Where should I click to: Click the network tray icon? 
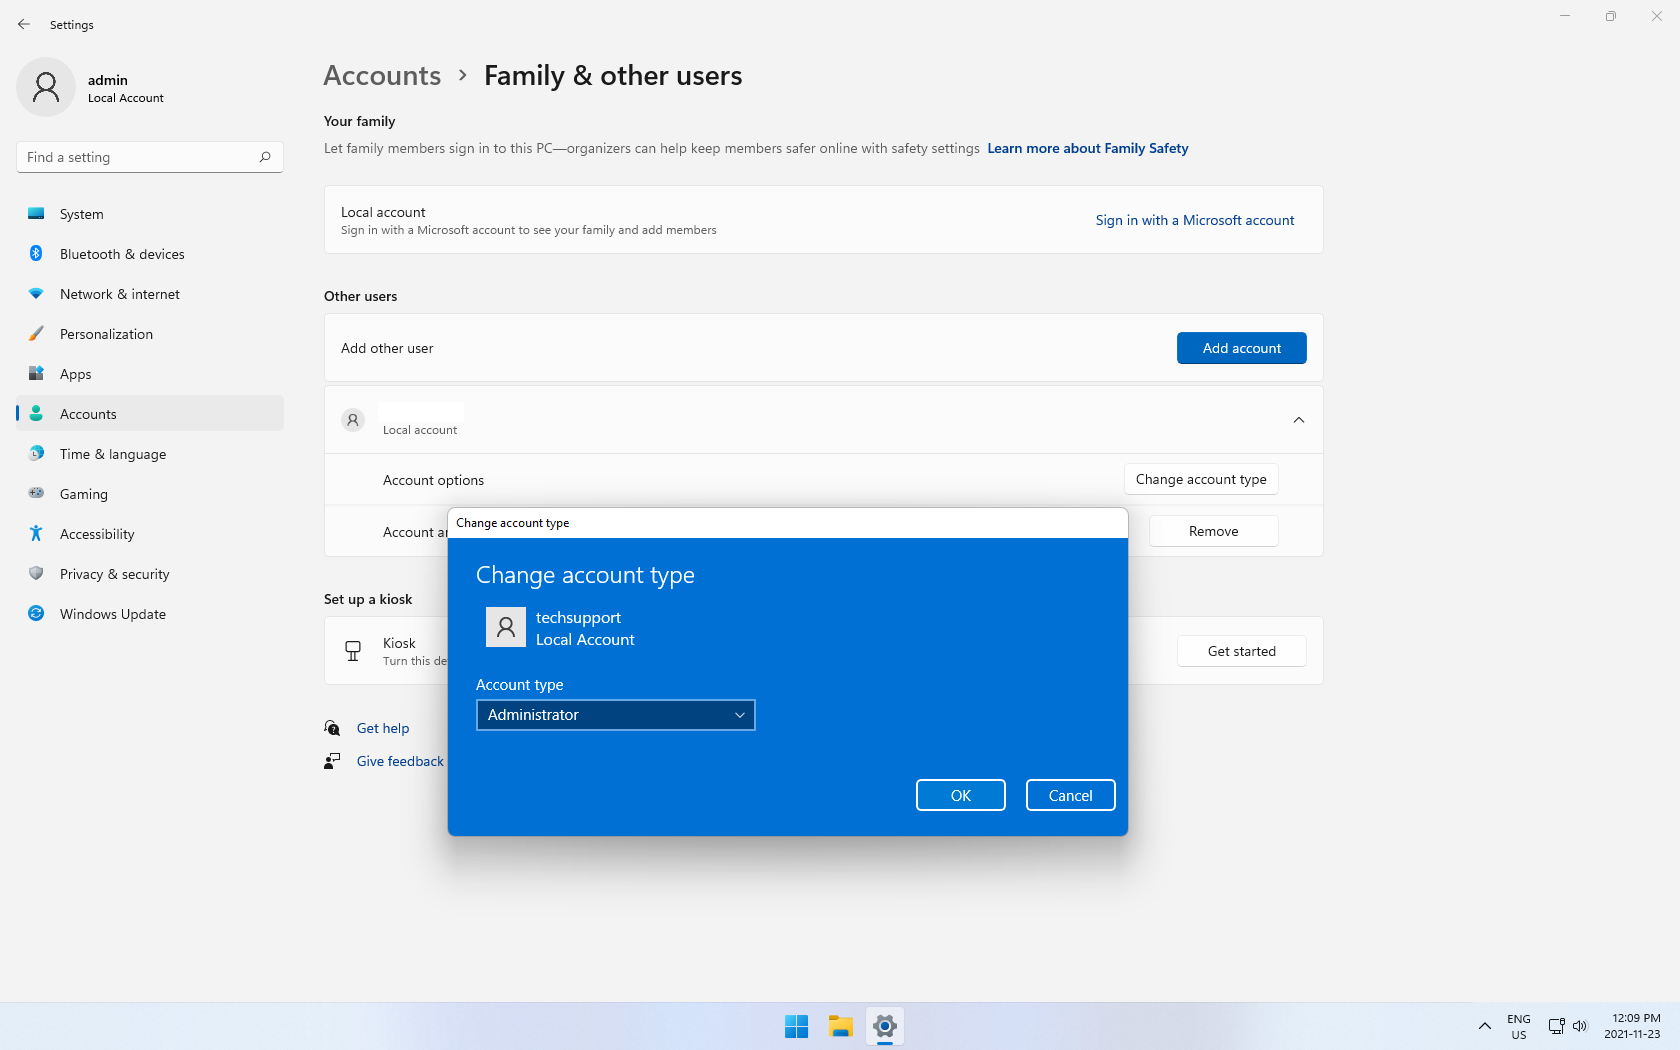tap(1556, 1026)
